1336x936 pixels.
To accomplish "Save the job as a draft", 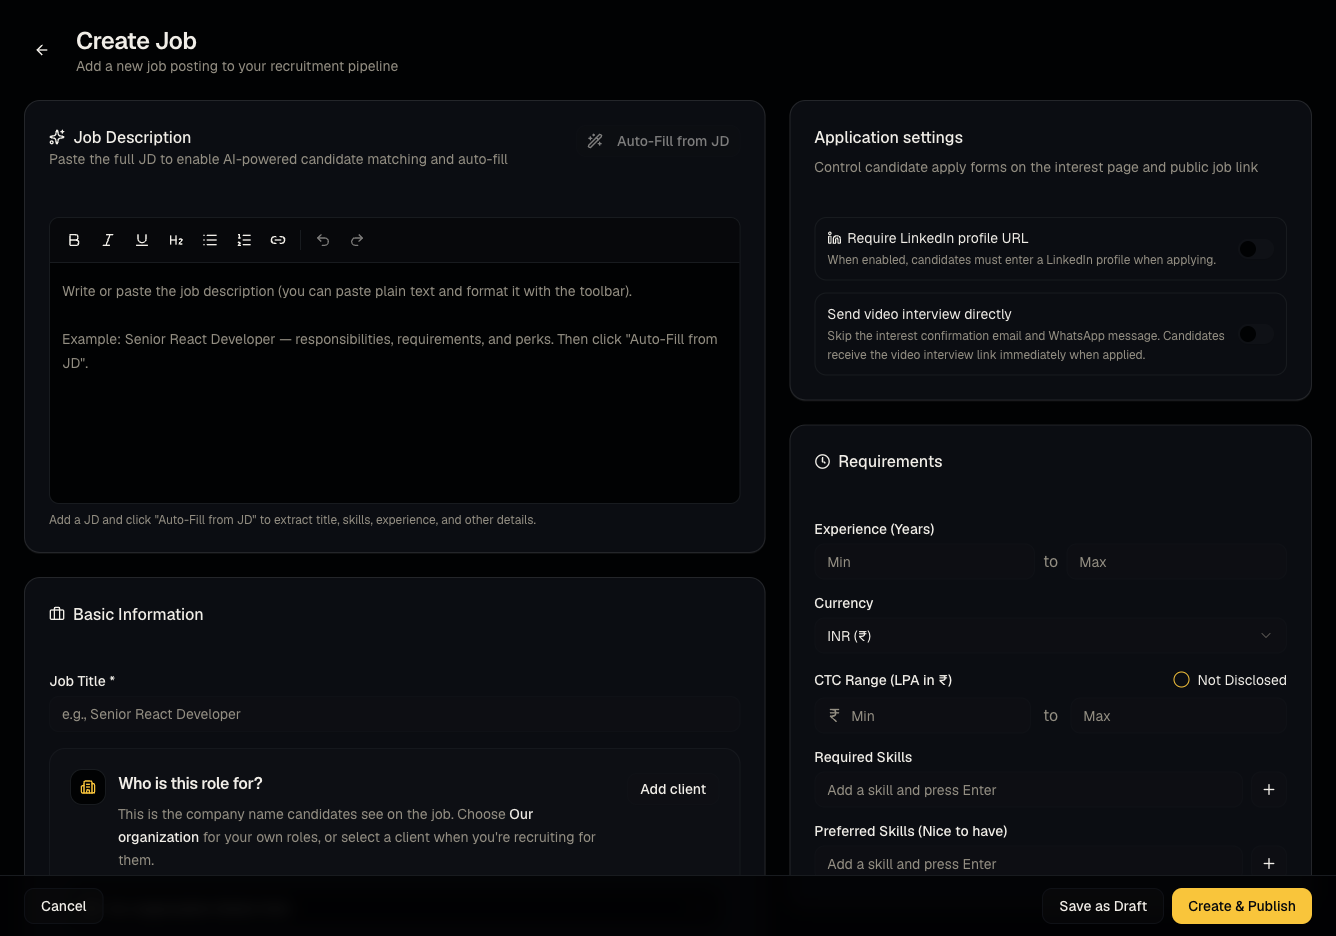I will 1103,906.
